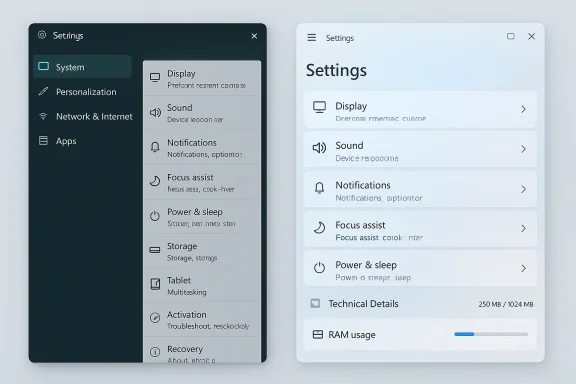Open the hamburger menu in light window

coord(312,37)
